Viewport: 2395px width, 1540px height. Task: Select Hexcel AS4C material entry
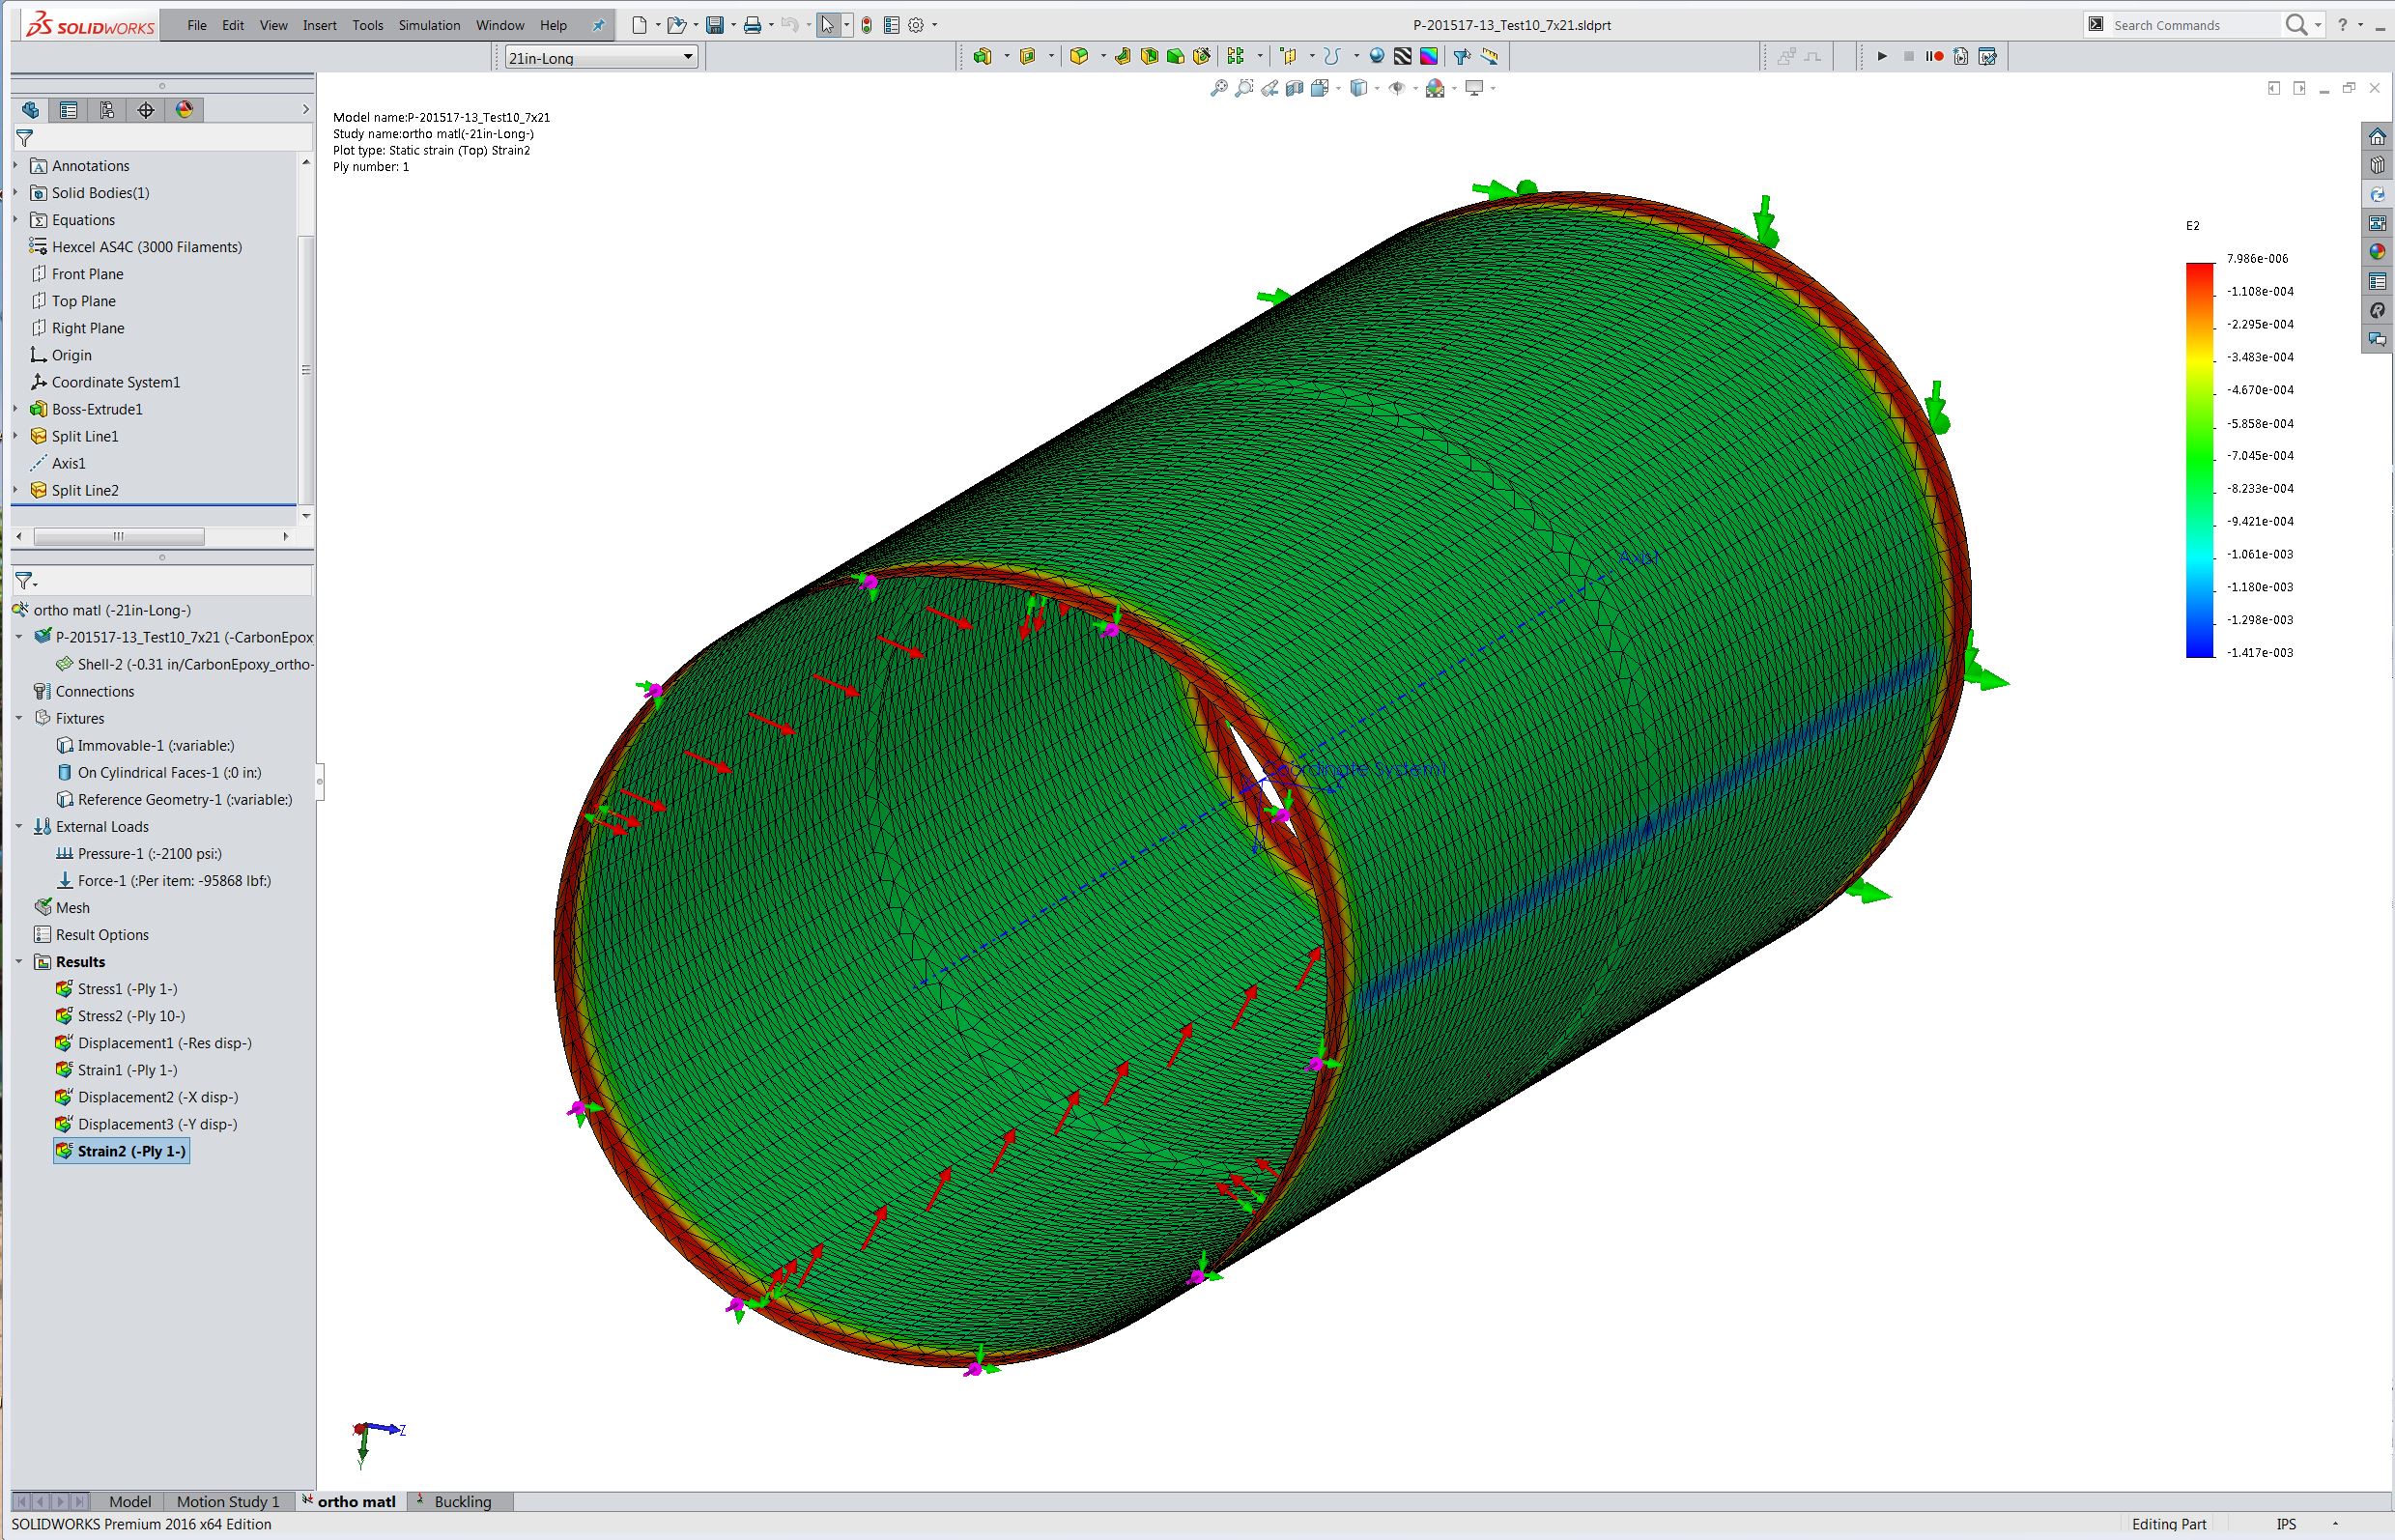click(x=136, y=246)
